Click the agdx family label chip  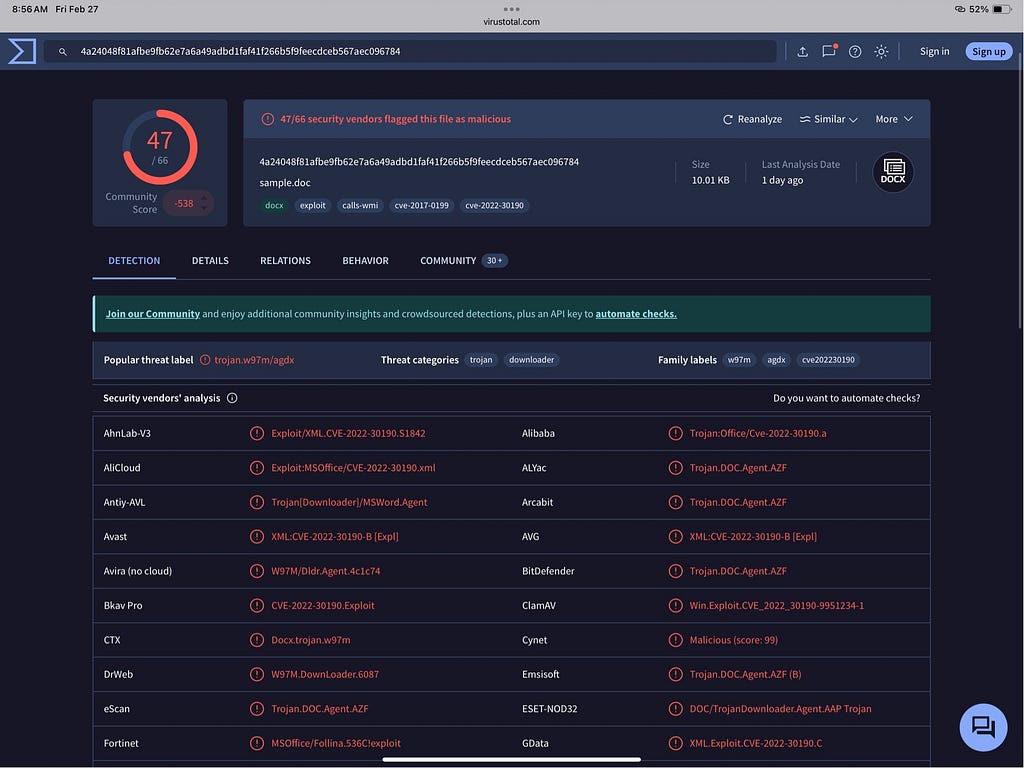click(x=776, y=360)
